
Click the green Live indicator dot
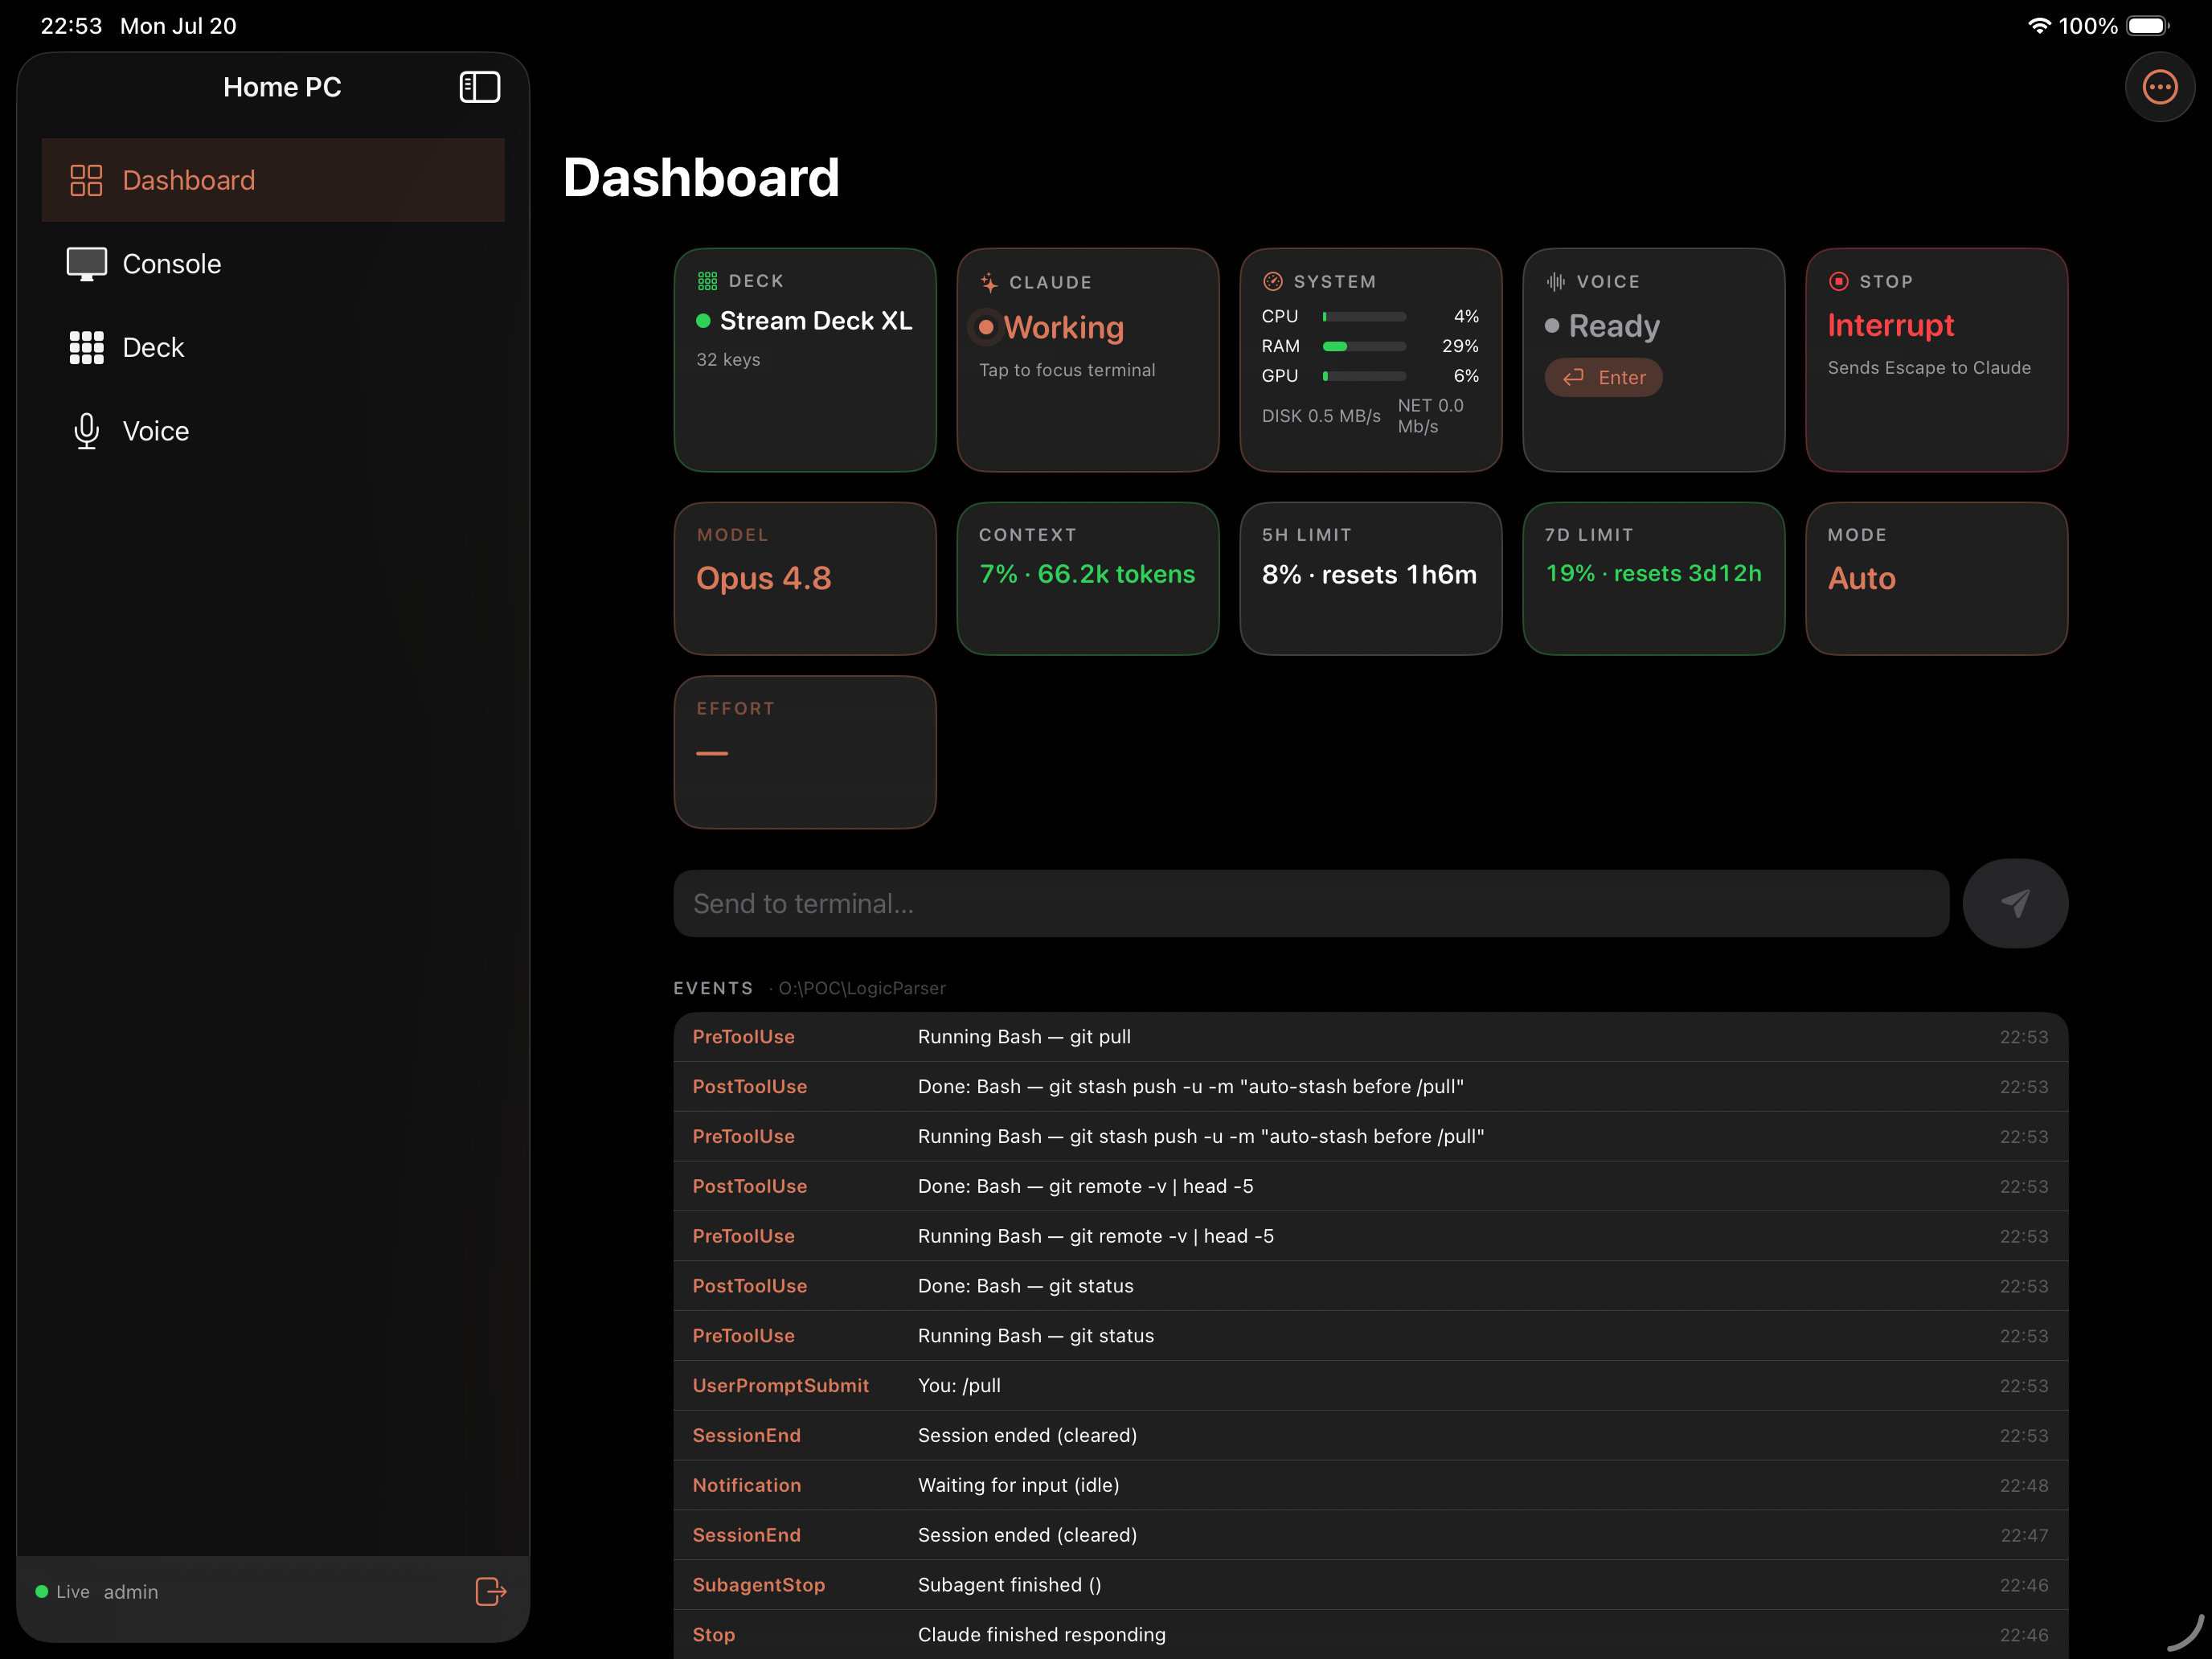tap(42, 1591)
